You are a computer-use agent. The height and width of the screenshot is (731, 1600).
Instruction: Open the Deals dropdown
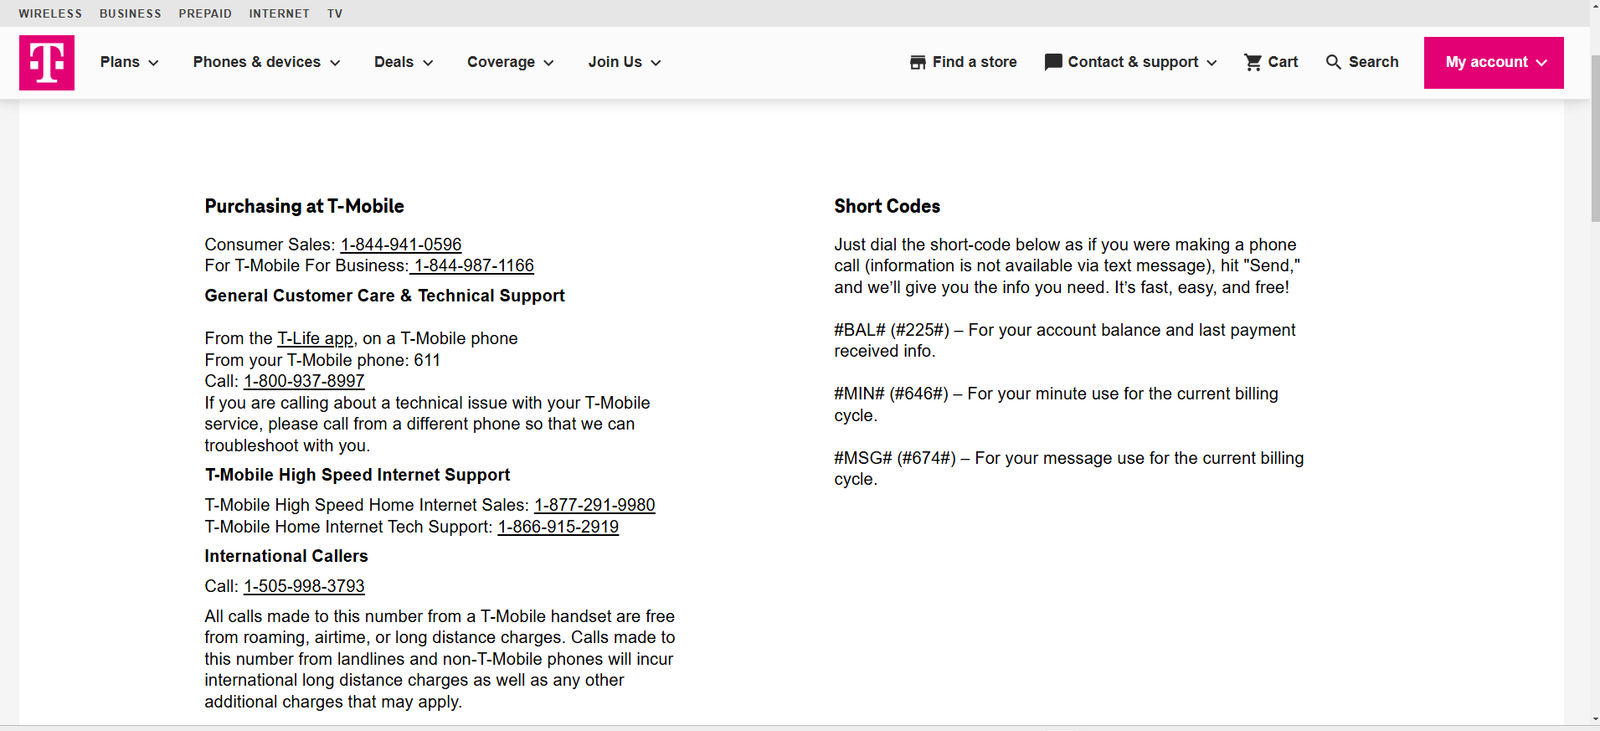point(402,62)
